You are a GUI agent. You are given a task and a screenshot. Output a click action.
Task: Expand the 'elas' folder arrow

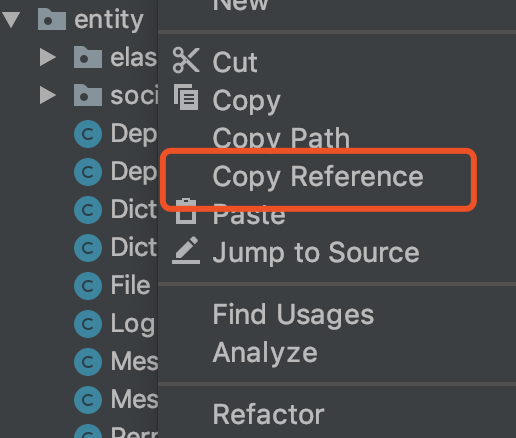coord(48,57)
